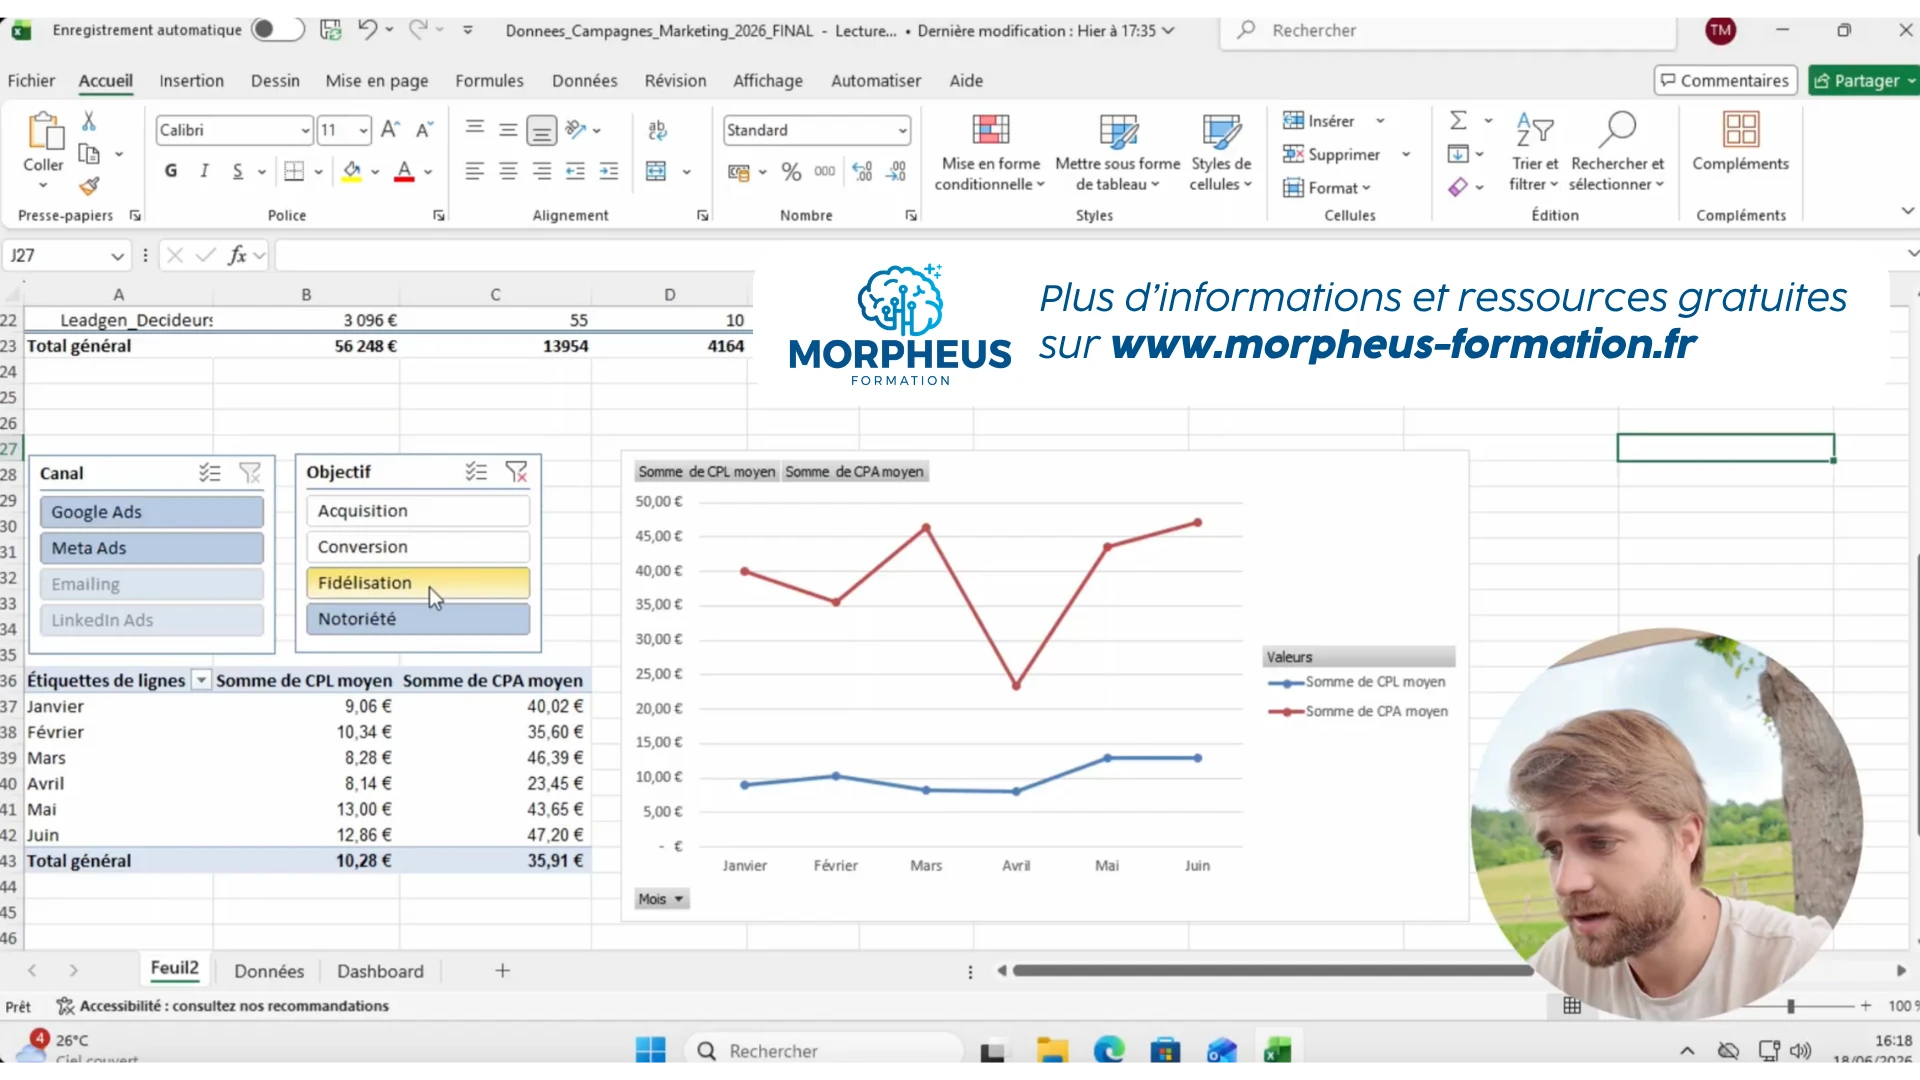Click center horizontal alignment icon

click(x=508, y=171)
